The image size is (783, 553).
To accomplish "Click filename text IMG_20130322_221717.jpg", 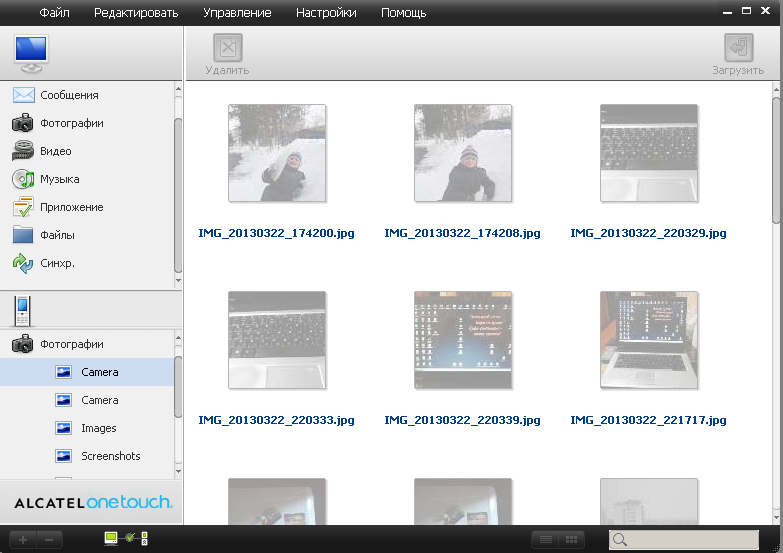I will pos(648,420).
